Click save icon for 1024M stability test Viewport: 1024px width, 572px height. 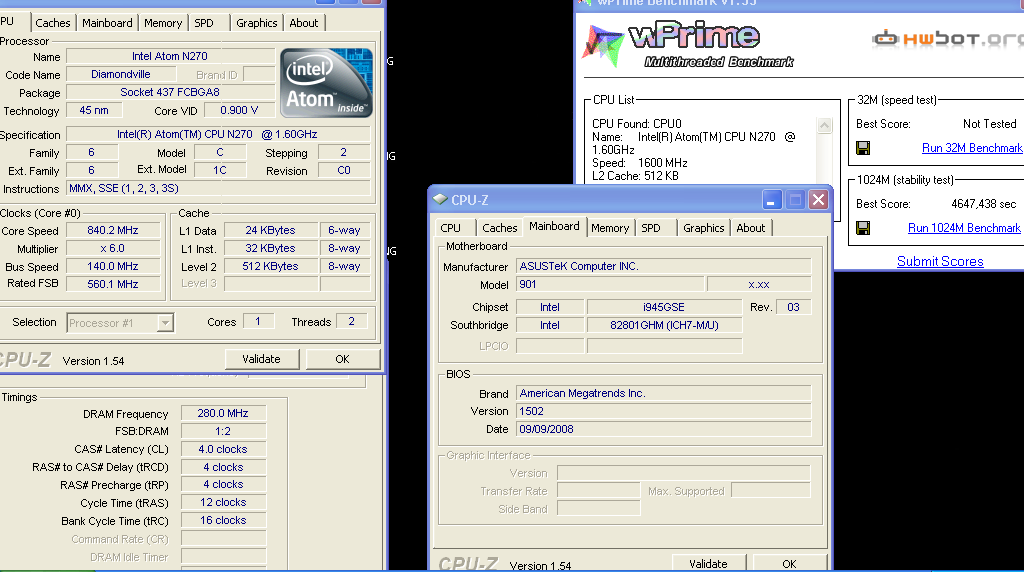pos(863,228)
